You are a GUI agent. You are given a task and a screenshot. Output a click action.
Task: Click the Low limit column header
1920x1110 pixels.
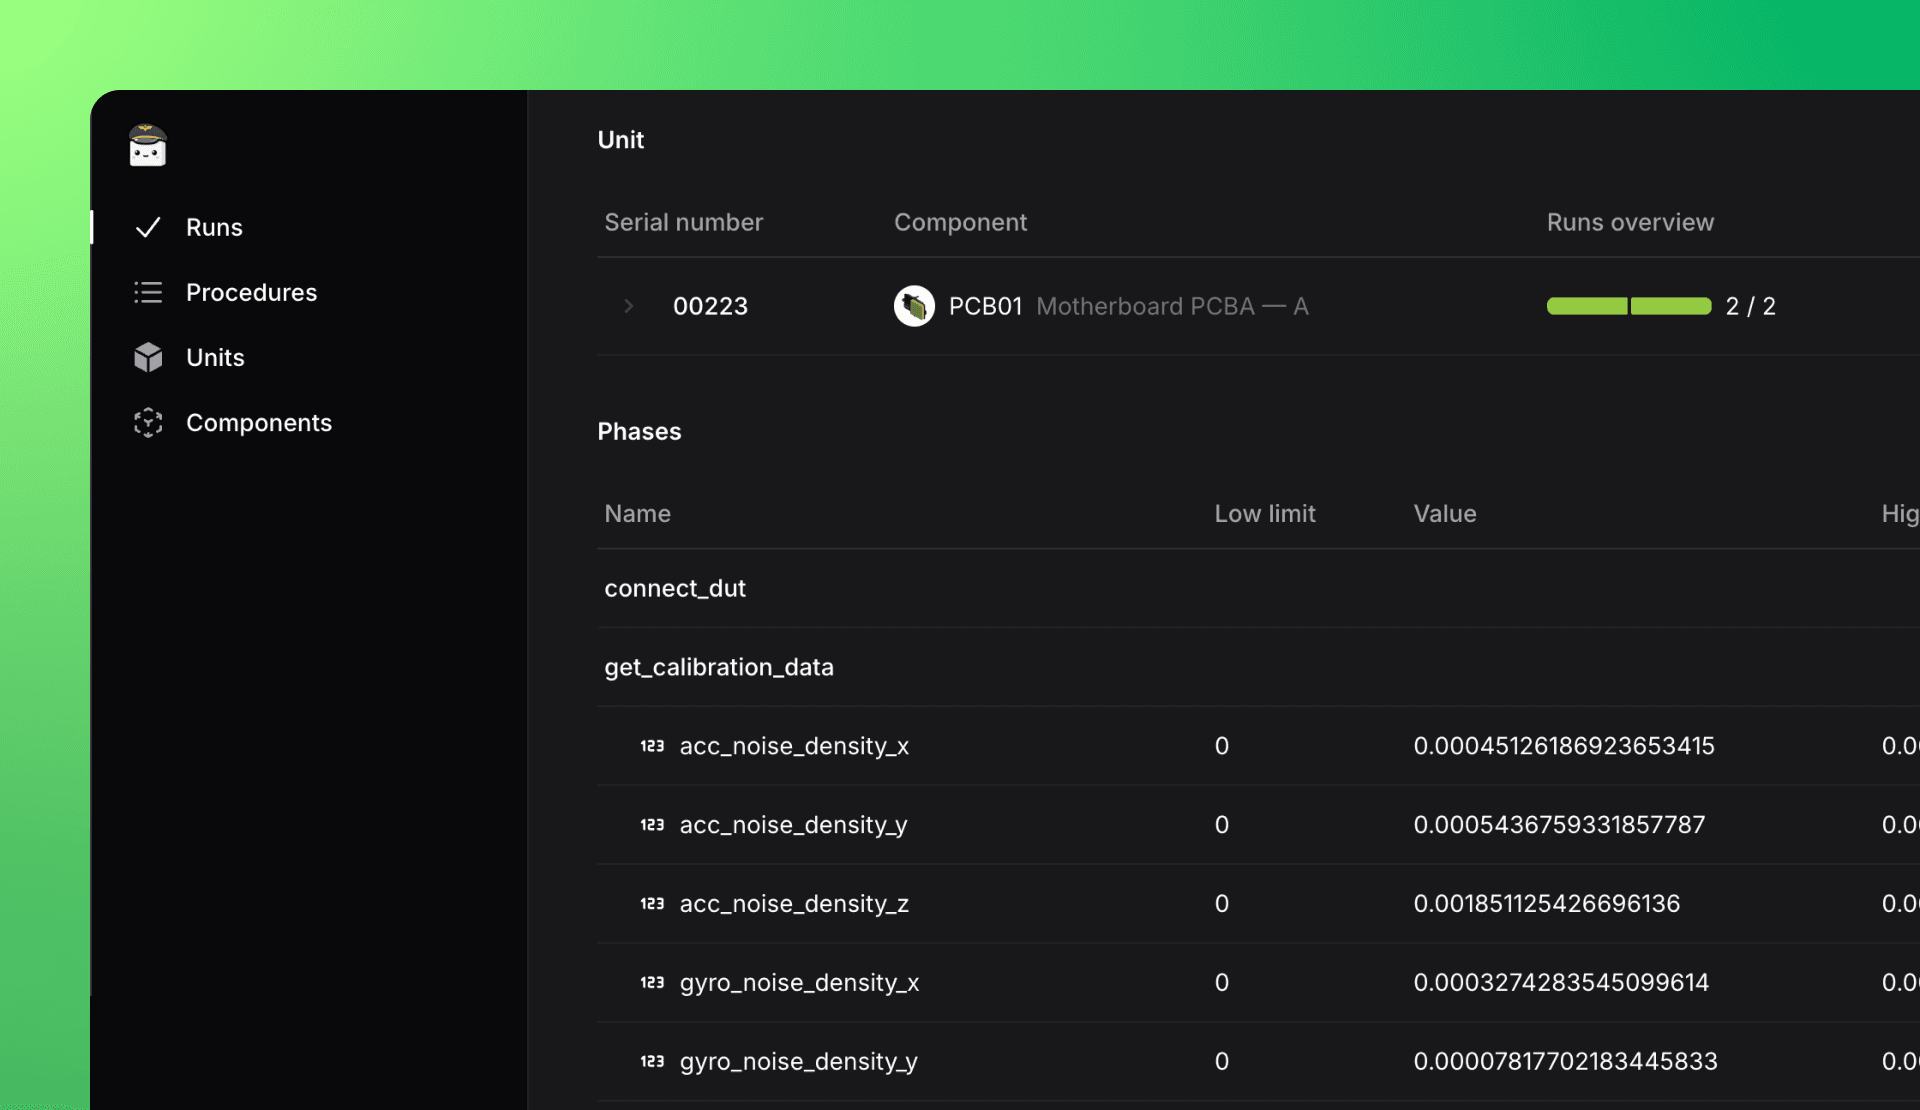pyautogui.click(x=1264, y=513)
